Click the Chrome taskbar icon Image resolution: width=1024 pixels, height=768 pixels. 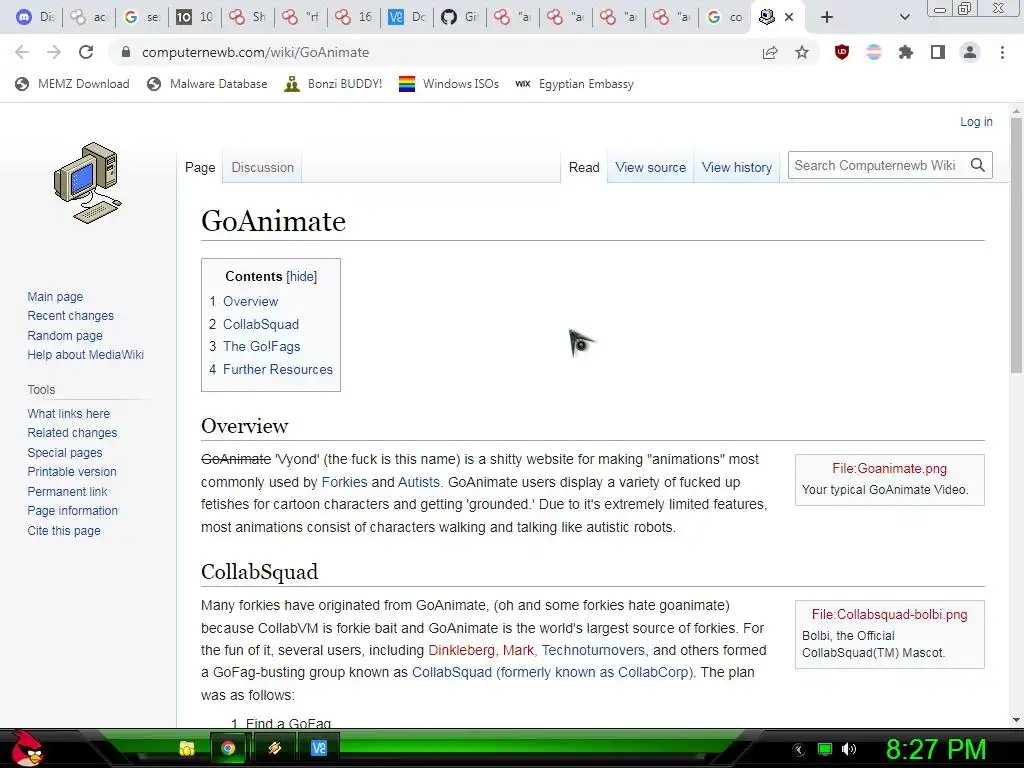[x=228, y=748]
